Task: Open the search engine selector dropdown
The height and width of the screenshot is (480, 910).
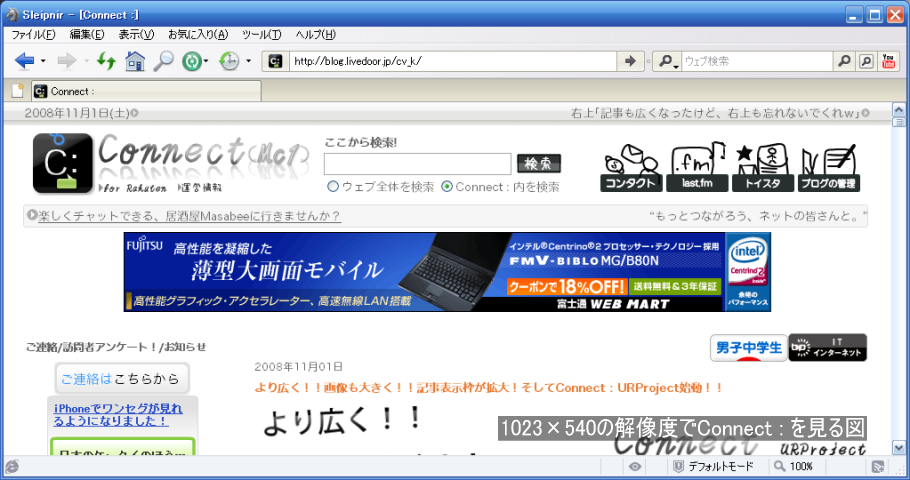Action: click(667, 61)
